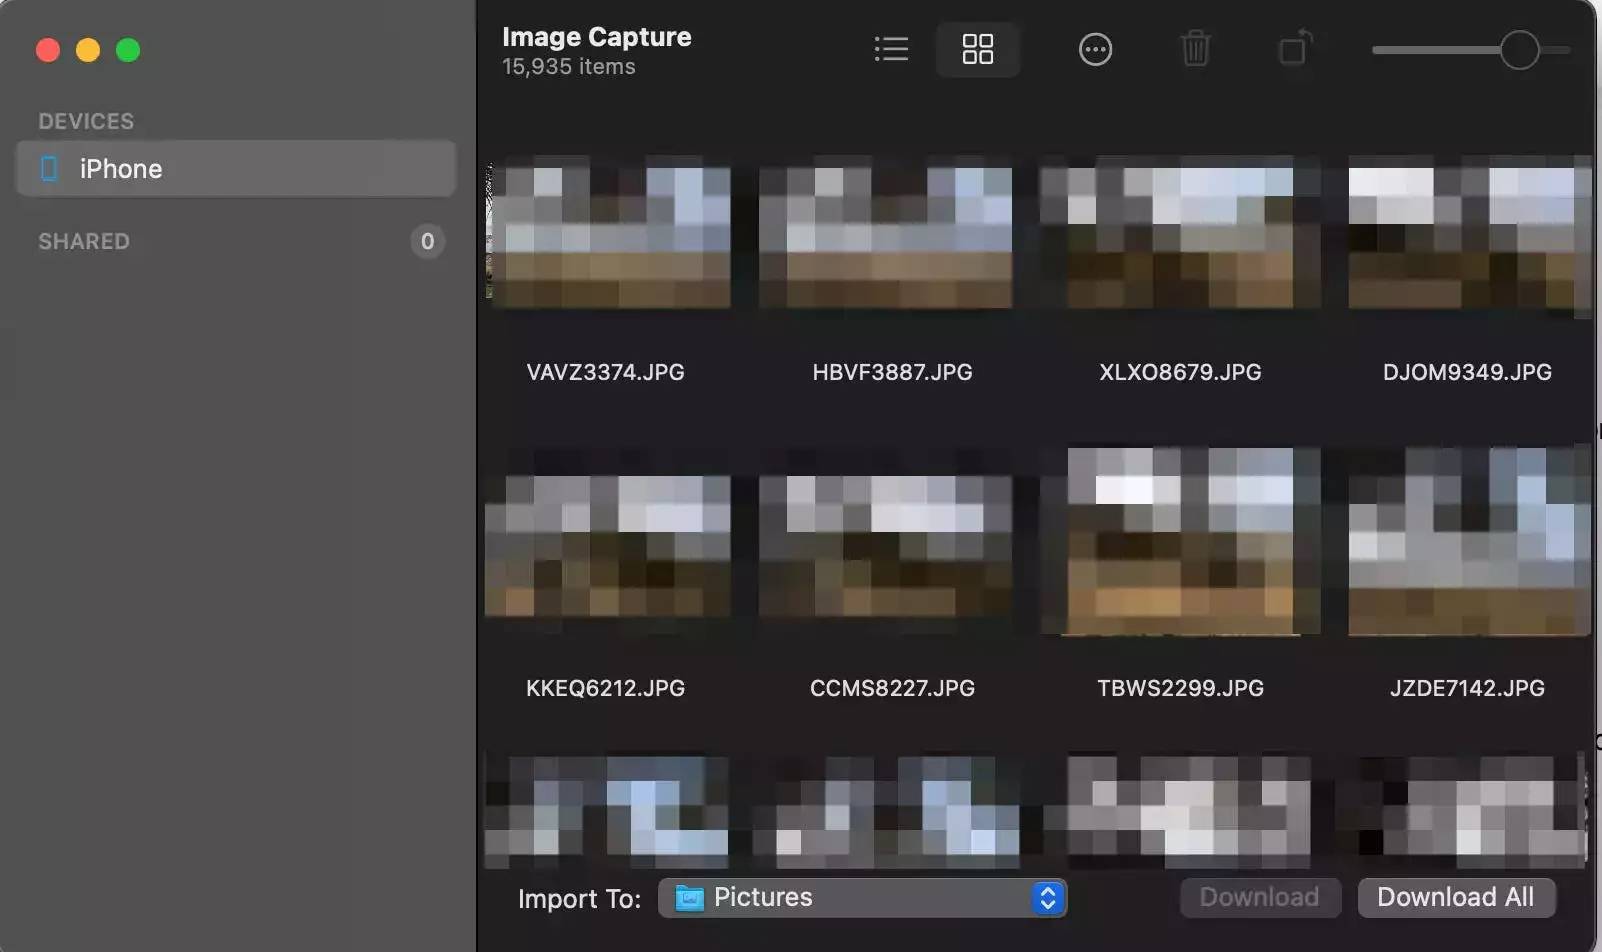This screenshot has height=952, width=1602.
Task: Select the TBWS2299.JPG thumbnail
Action: (x=1180, y=541)
